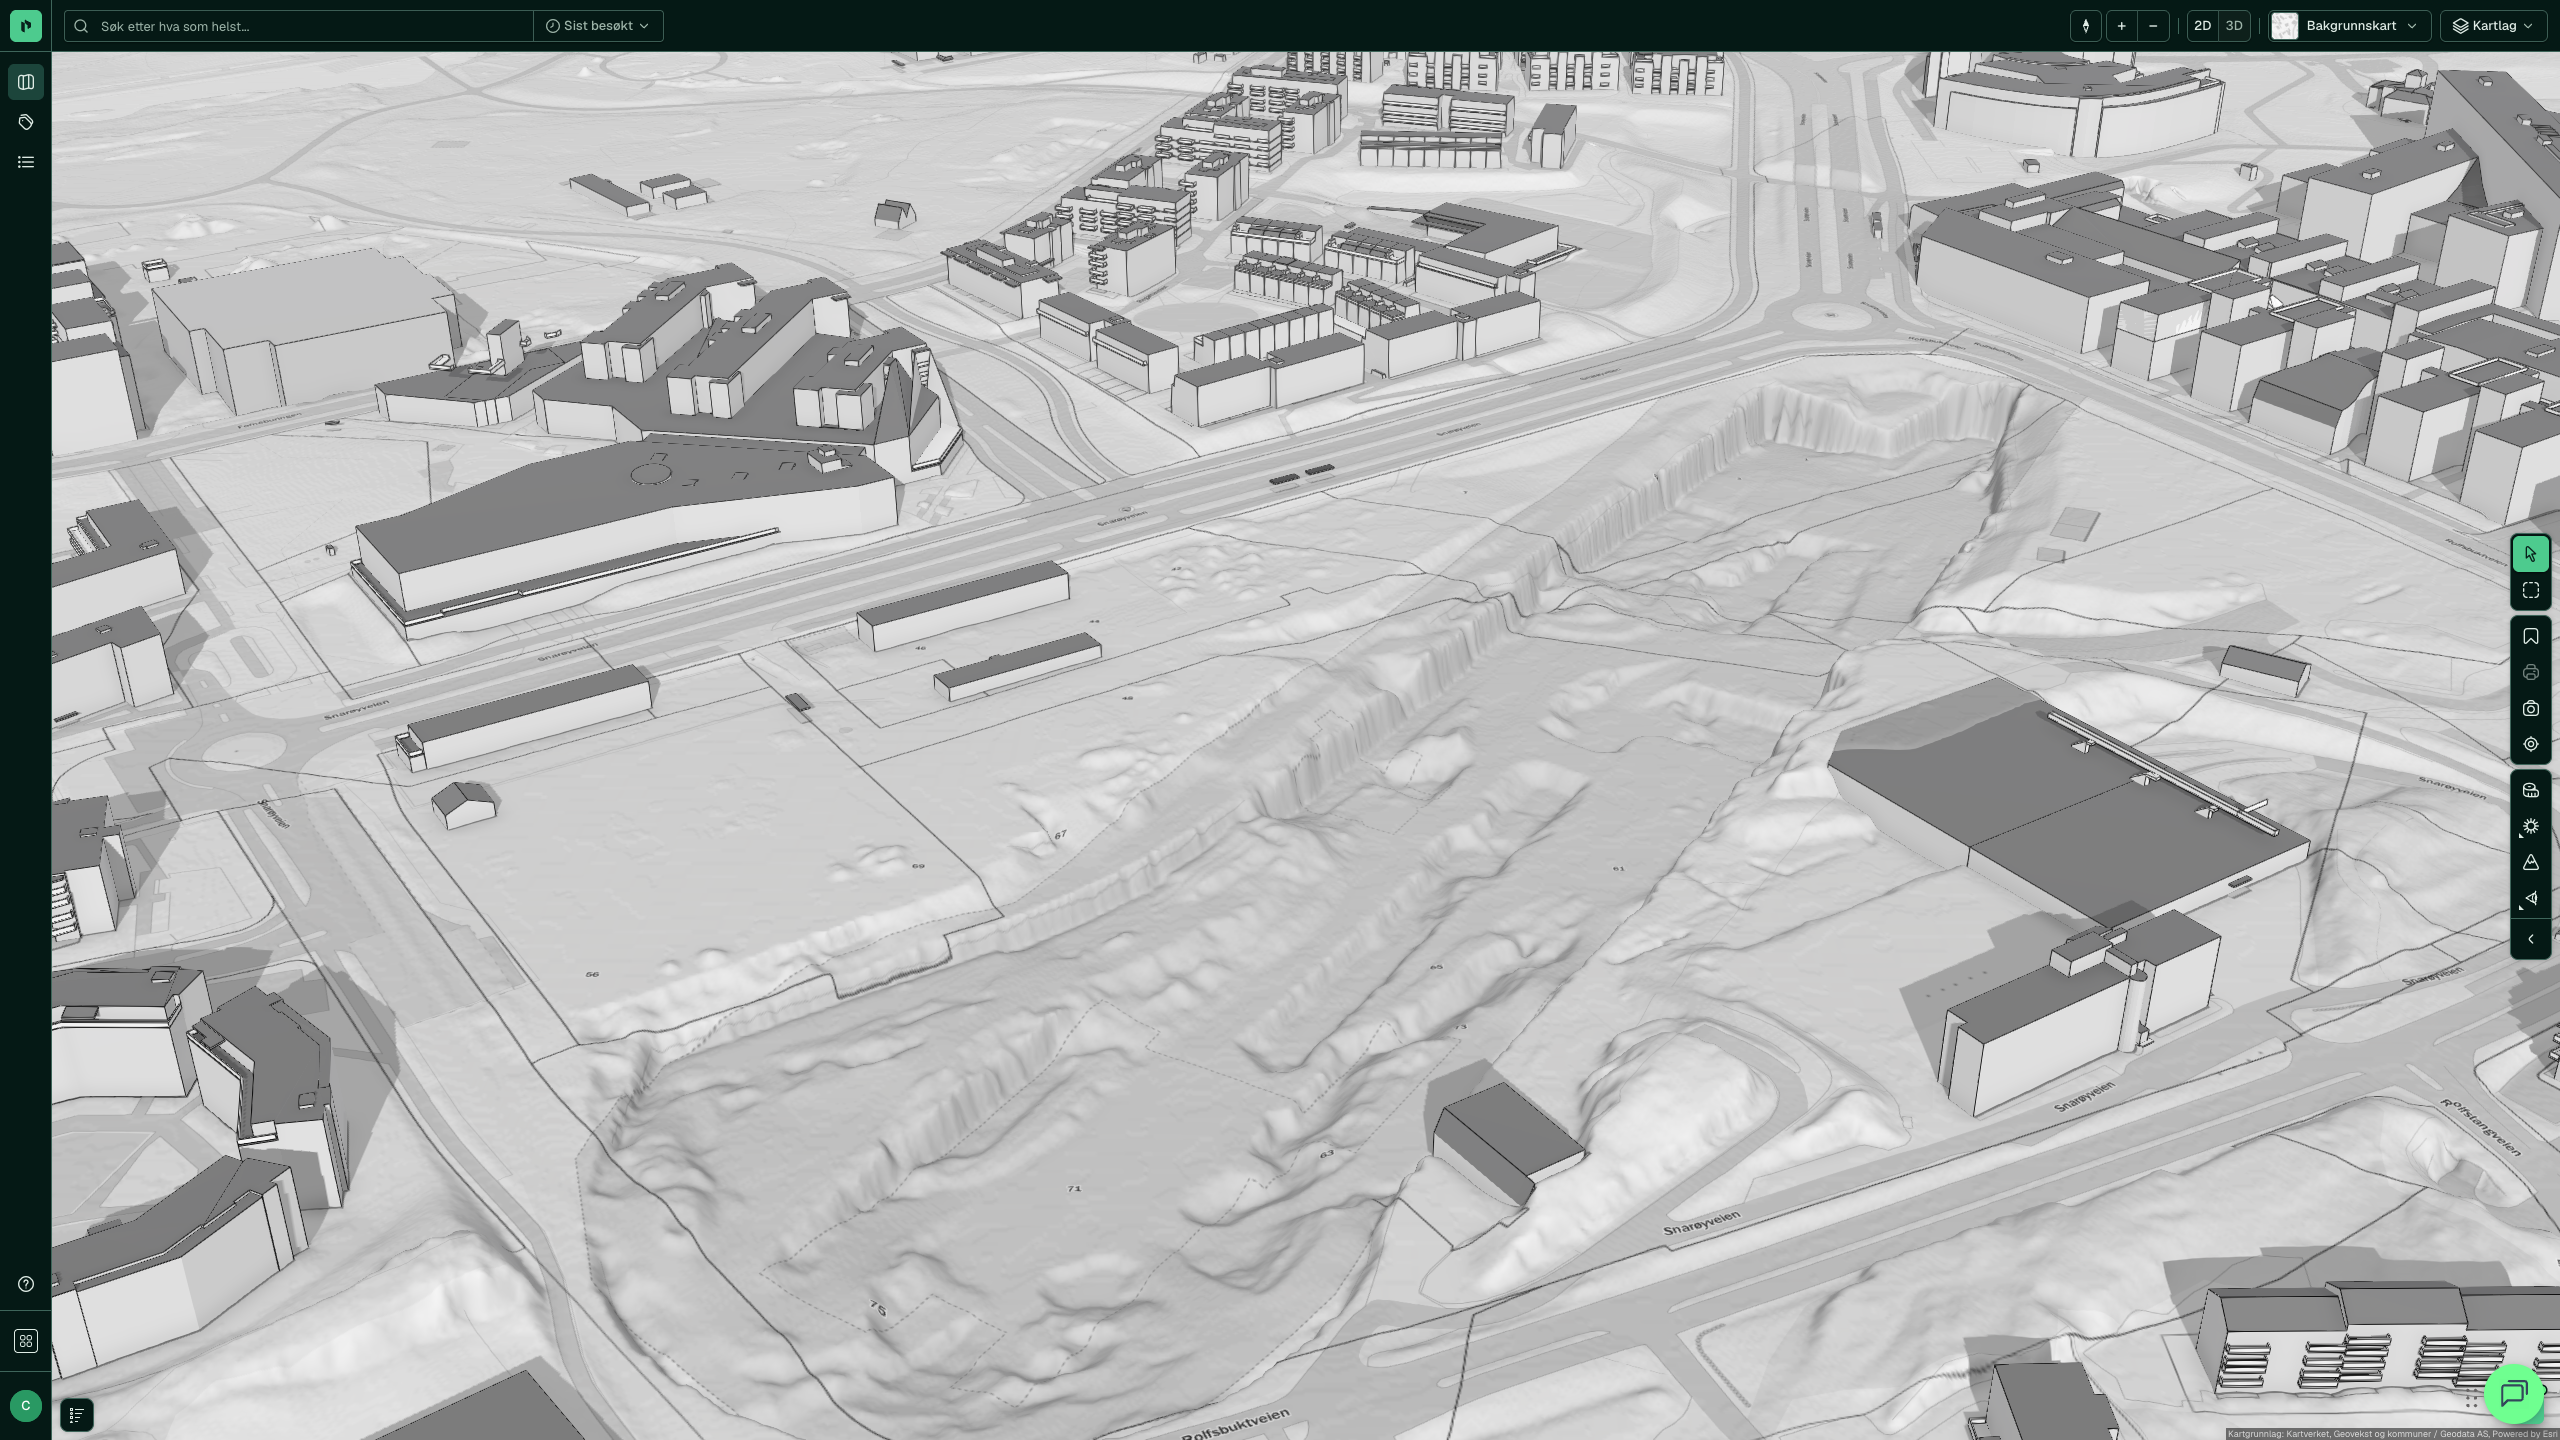
Task: Open the map view sidebar icon
Action: (26, 82)
